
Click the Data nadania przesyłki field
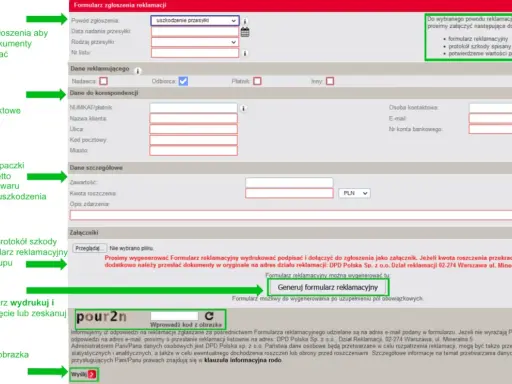(195, 32)
